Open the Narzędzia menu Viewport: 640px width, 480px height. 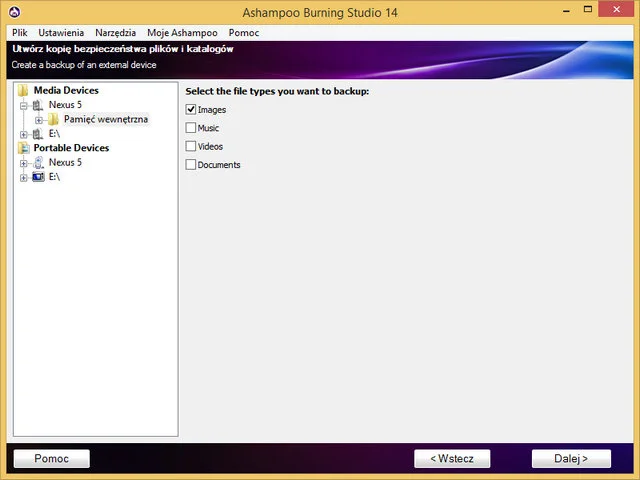pos(115,33)
